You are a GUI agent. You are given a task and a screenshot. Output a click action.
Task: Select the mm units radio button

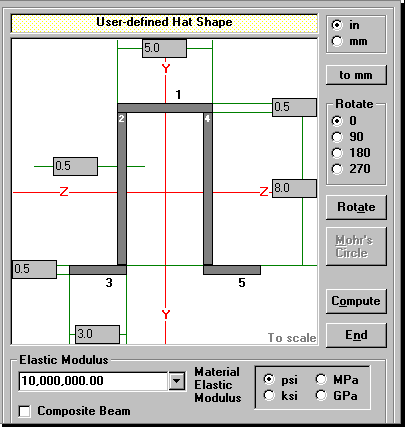[x=337, y=41]
